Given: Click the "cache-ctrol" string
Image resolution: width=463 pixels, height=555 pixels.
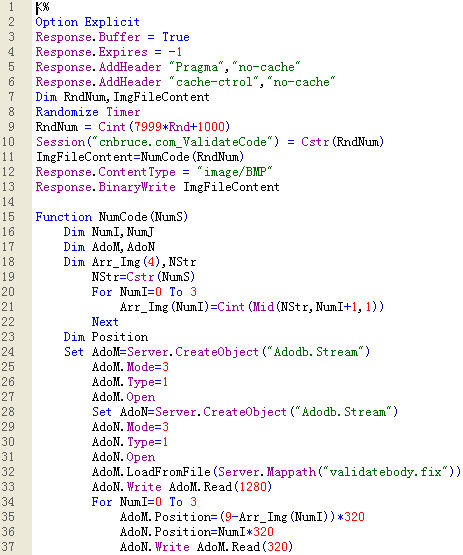Looking at the screenshot, I should (x=214, y=82).
